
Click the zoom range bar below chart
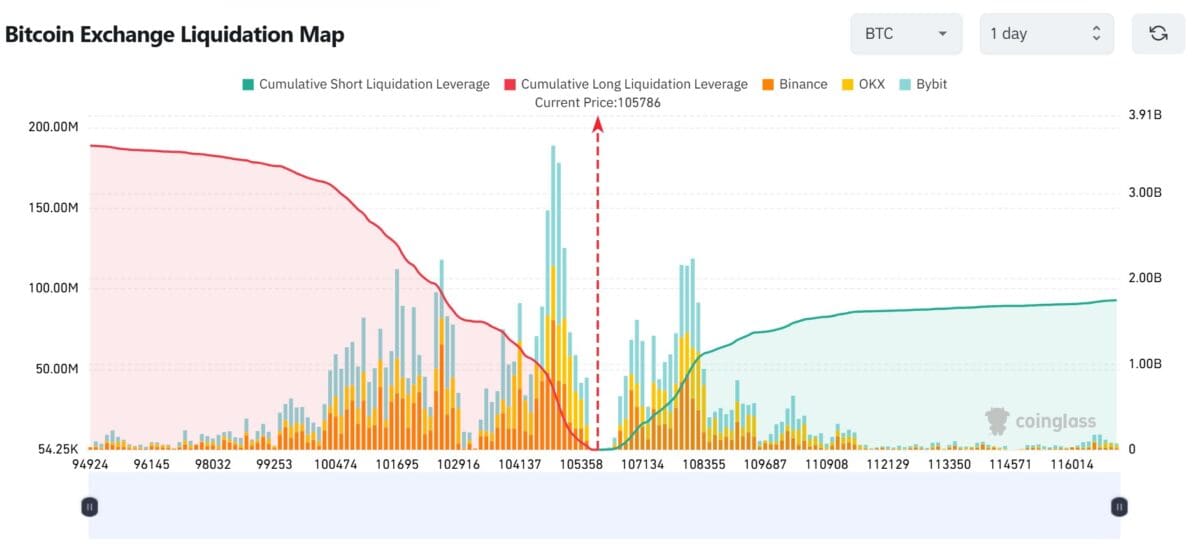604,505
